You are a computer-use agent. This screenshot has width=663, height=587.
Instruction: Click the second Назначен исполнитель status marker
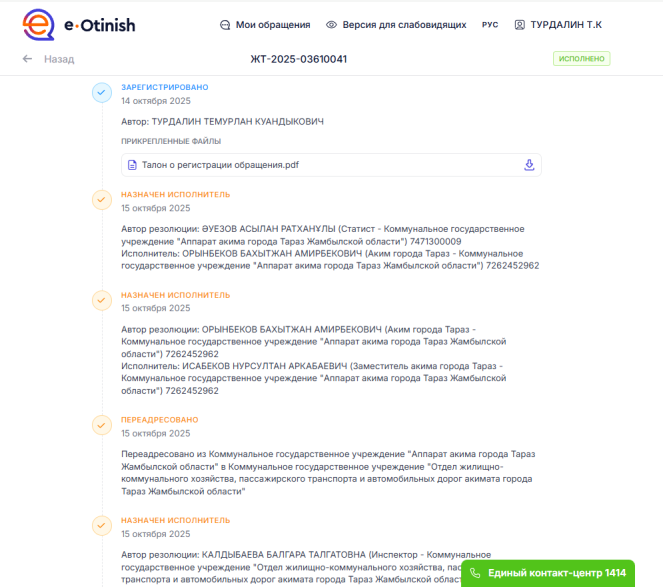pyautogui.click(x=101, y=300)
